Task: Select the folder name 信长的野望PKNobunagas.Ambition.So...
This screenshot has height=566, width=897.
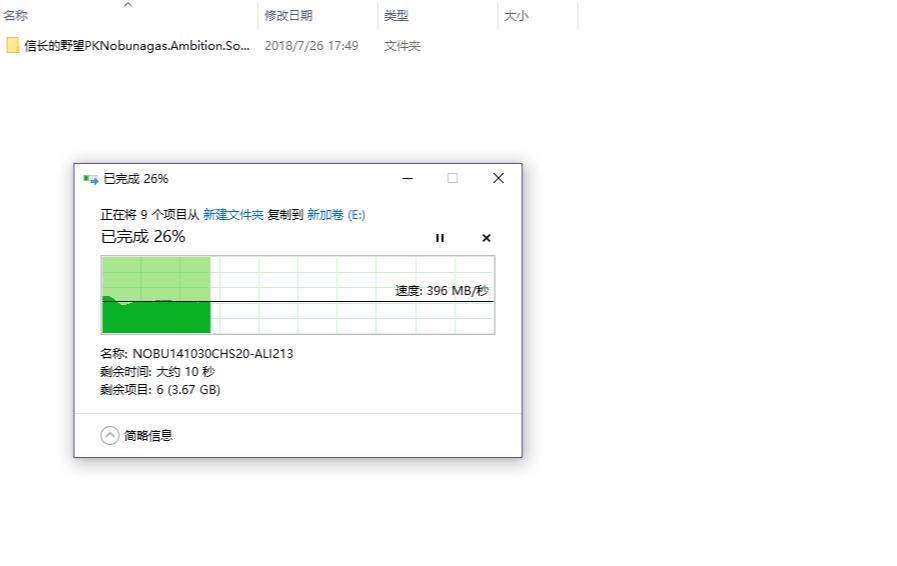Action: coord(137,46)
